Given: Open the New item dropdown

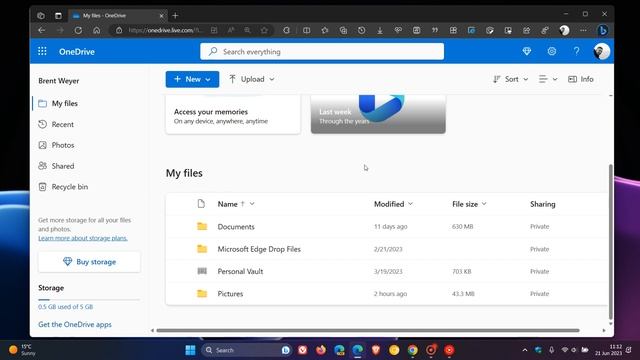Looking at the screenshot, I should 192,79.
